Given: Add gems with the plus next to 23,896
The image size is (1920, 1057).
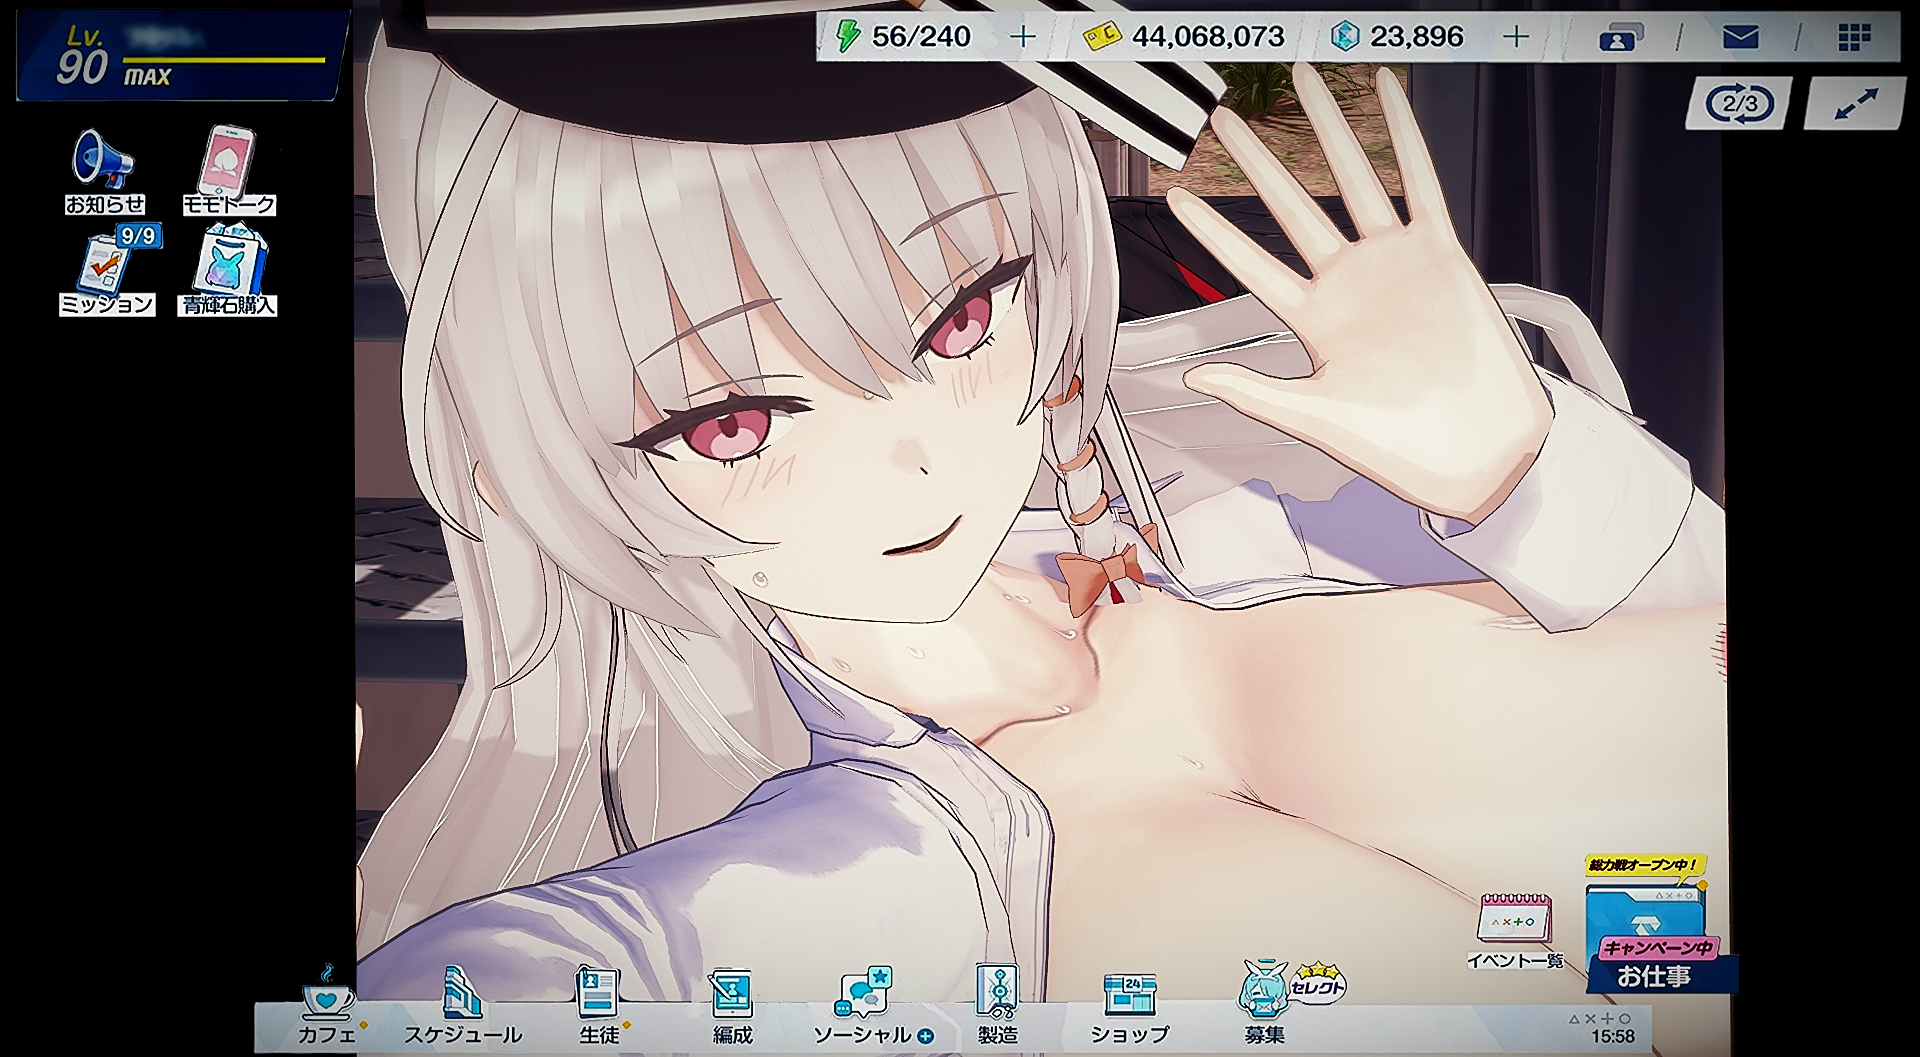Looking at the screenshot, I should pos(1516,37).
